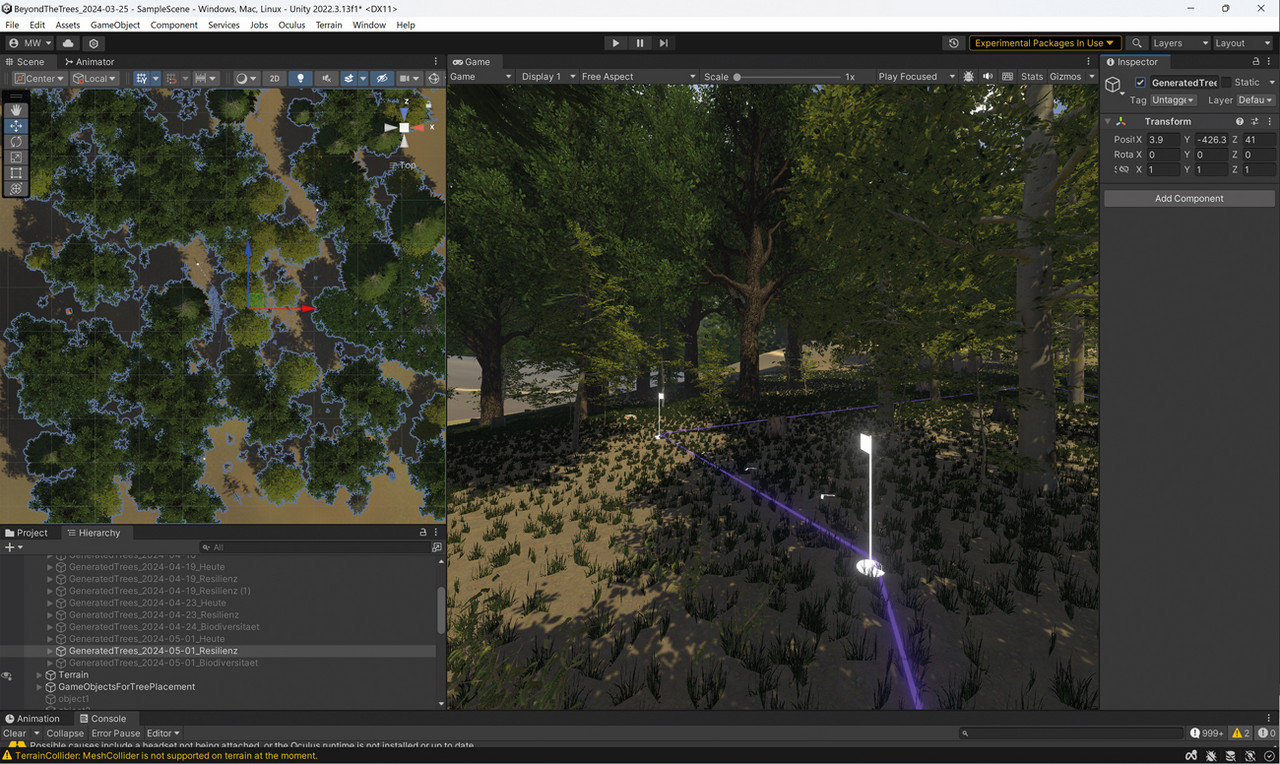Open Transform component help icon

point(1239,121)
